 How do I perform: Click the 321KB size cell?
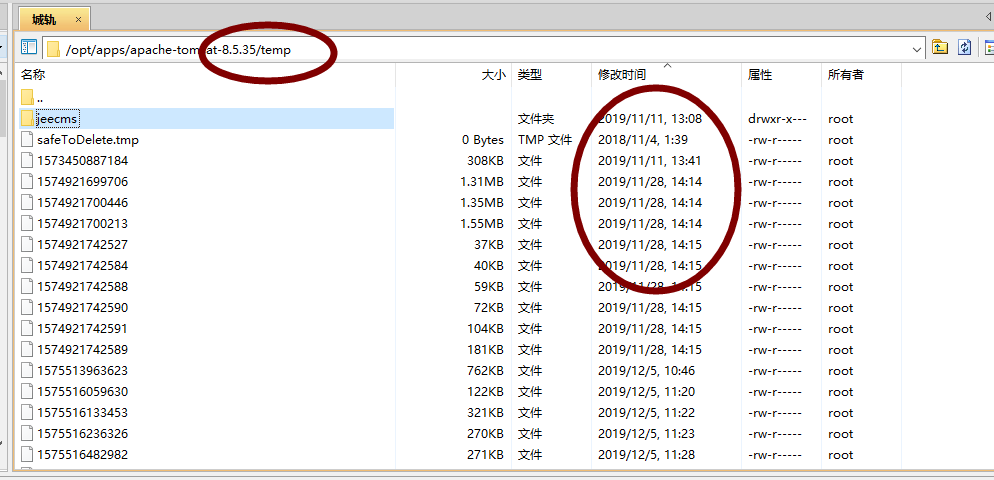point(485,413)
